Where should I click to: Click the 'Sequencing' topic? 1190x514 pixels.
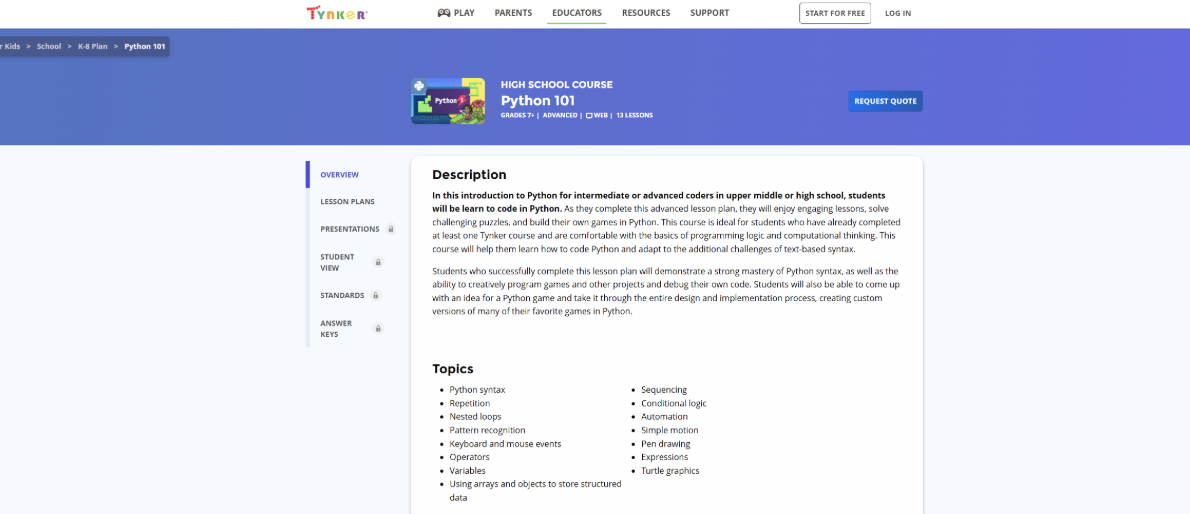(x=664, y=389)
